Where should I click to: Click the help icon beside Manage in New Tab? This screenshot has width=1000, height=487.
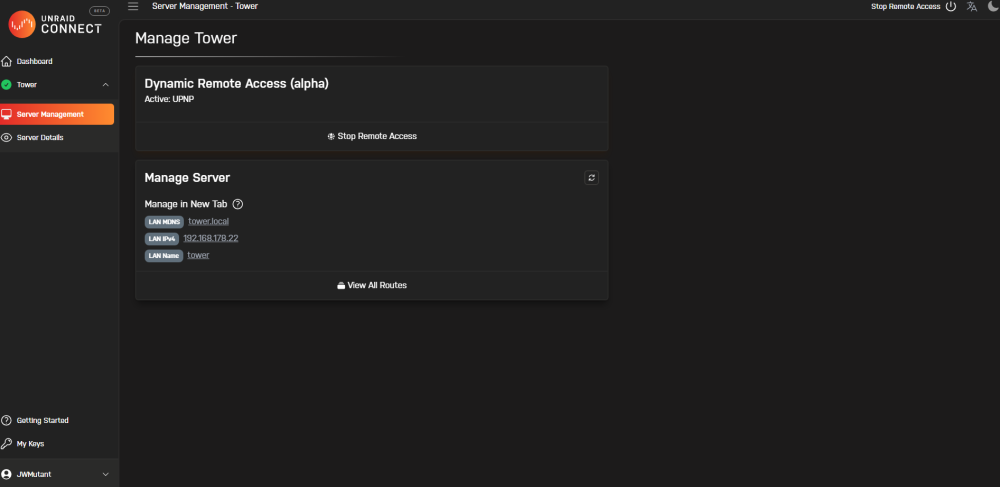click(x=238, y=205)
